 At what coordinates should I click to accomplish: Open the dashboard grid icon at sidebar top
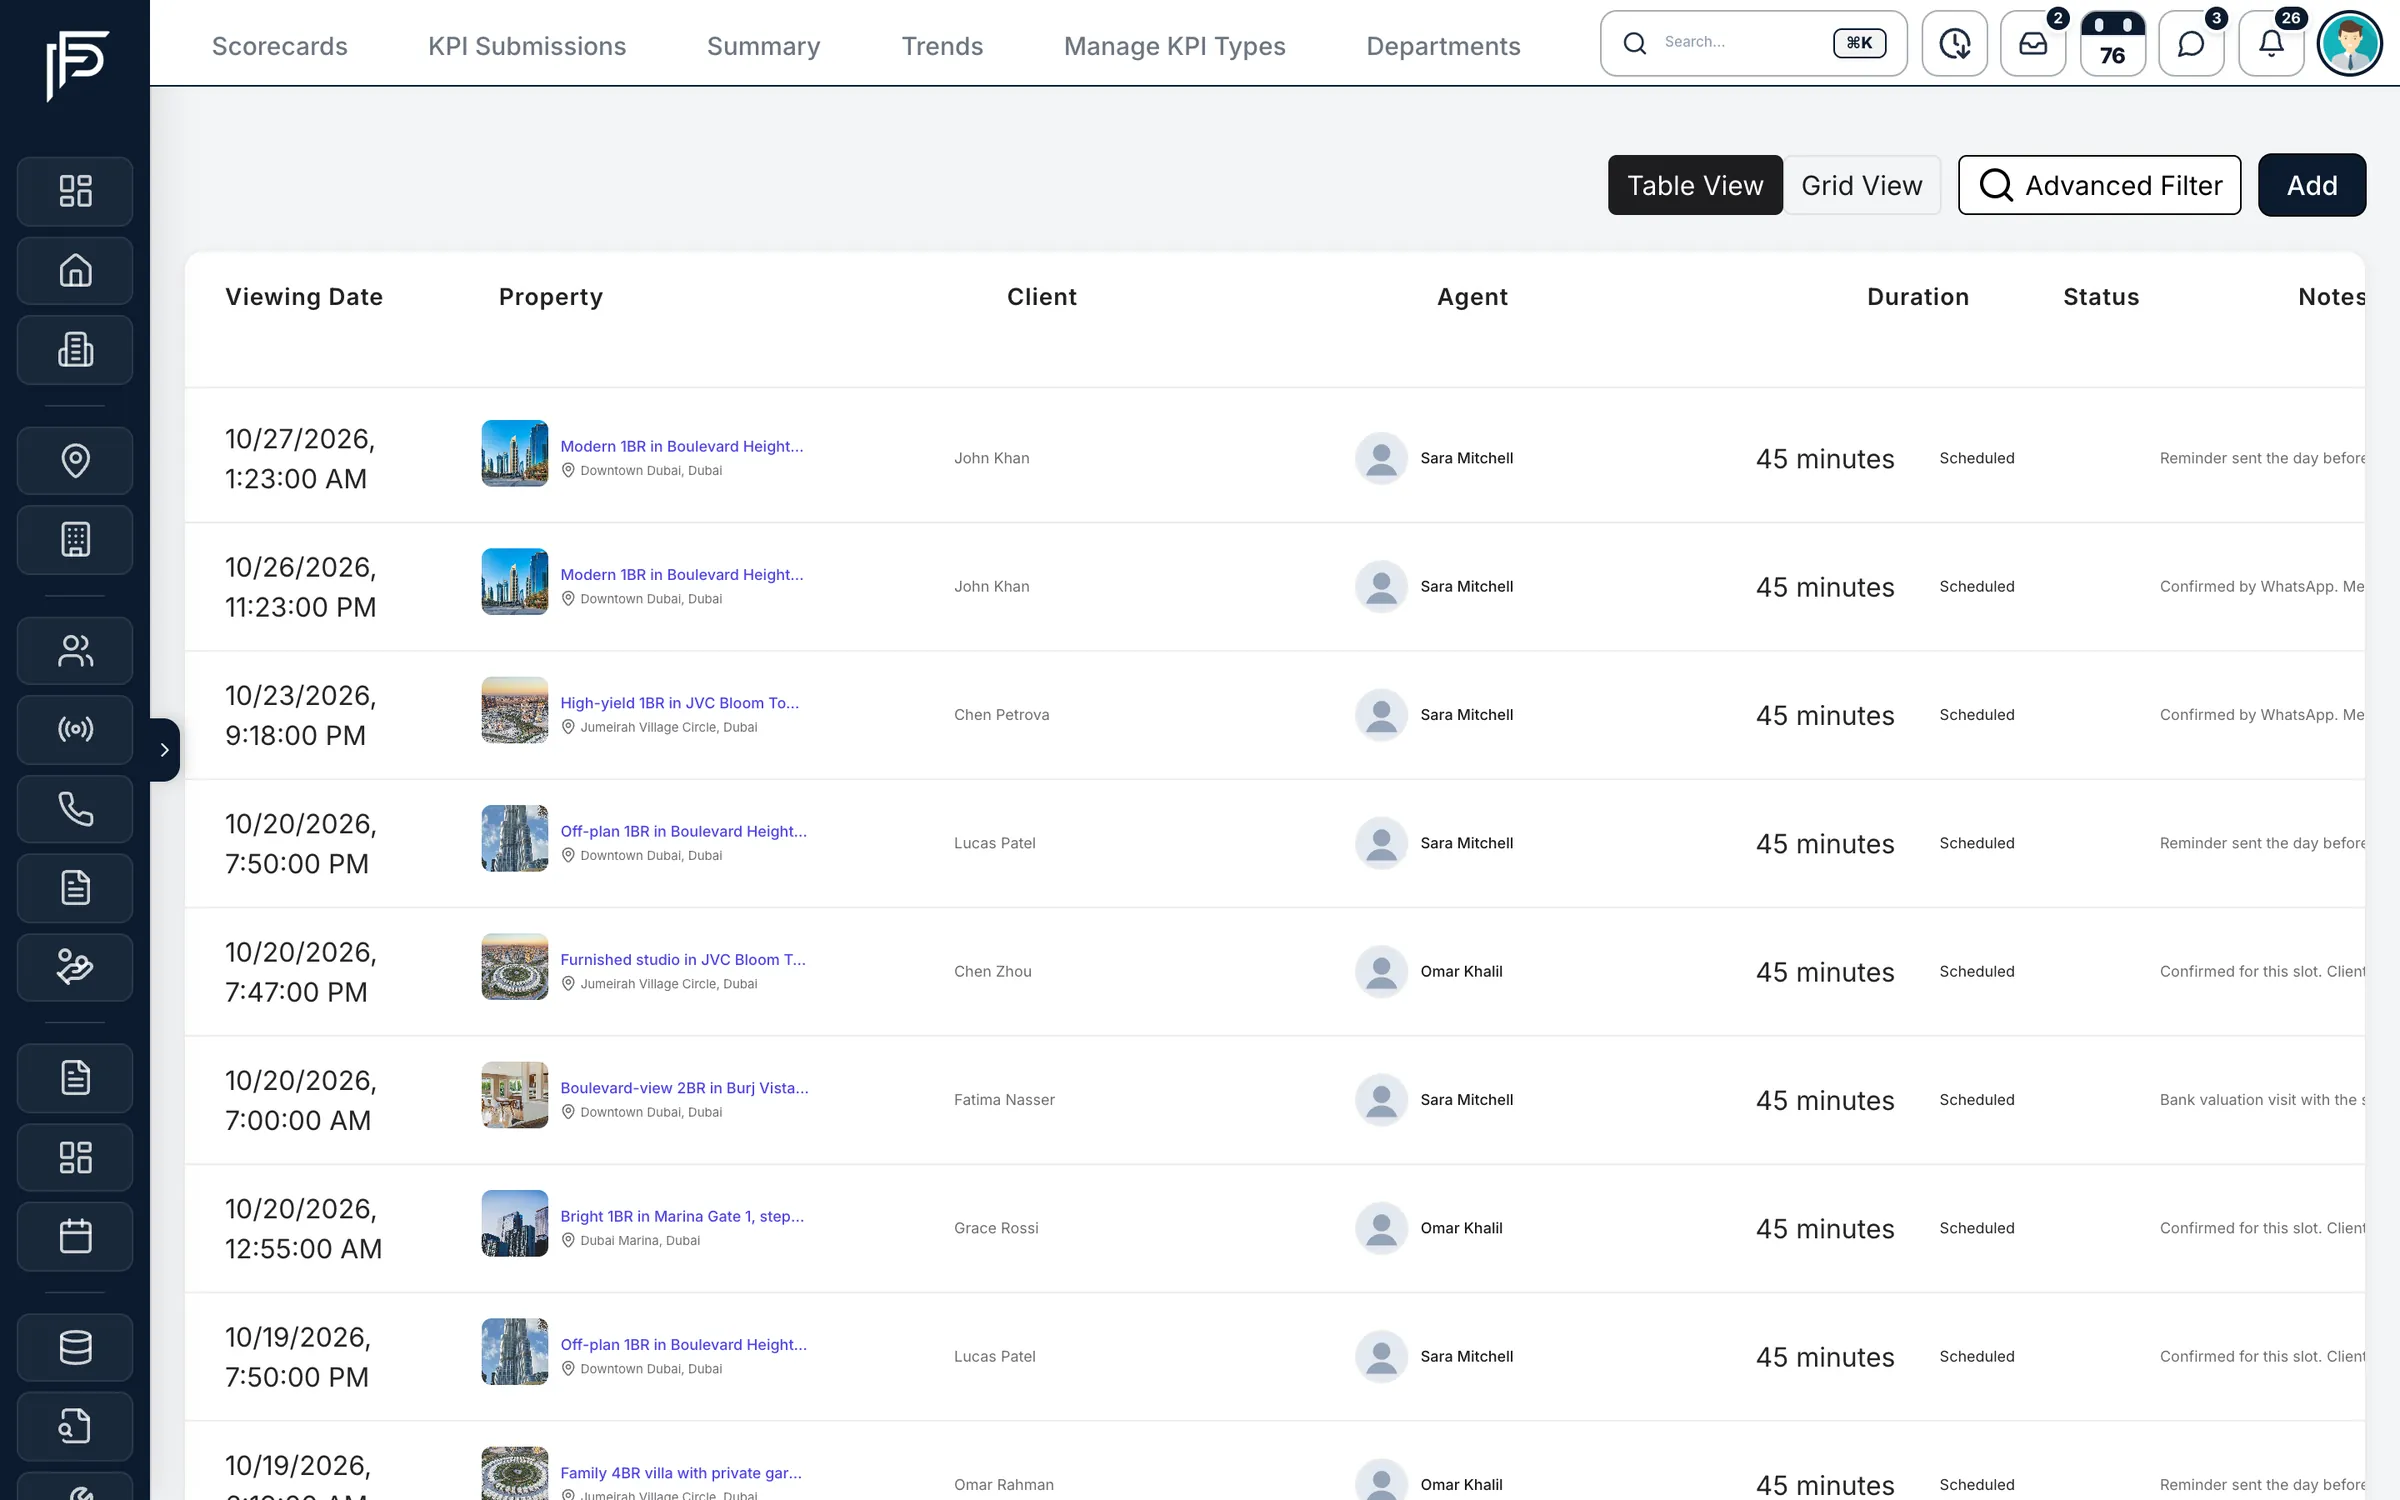75,191
